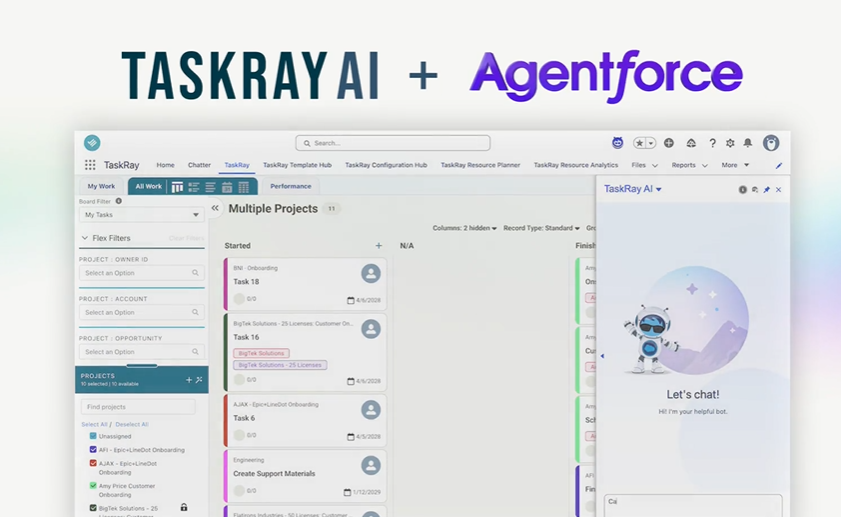Image resolution: width=841 pixels, height=517 pixels.
Task: Open the Projects panel tools icon
Action: (x=199, y=380)
